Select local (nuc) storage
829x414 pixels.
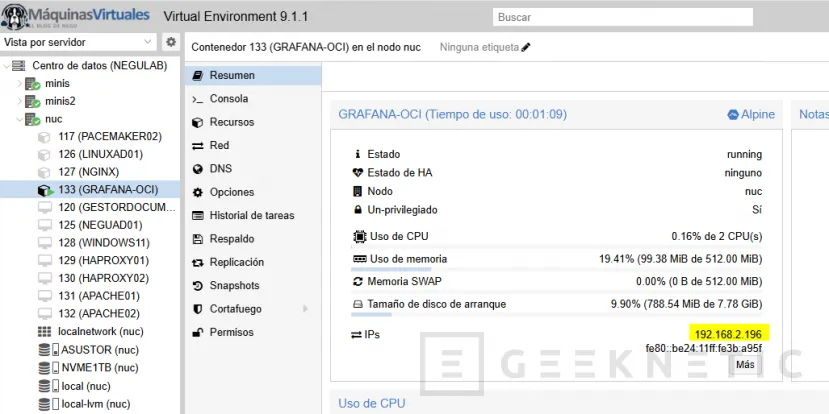(x=86, y=387)
